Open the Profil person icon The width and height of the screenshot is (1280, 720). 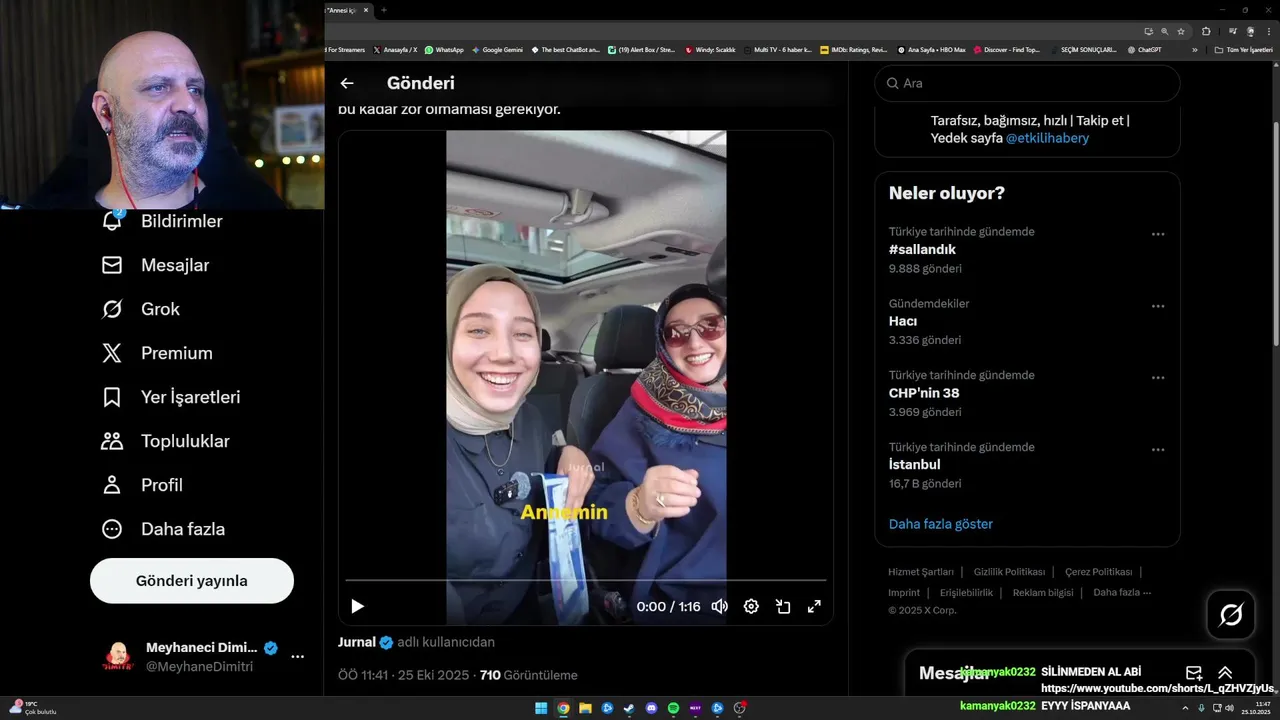point(112,485)
